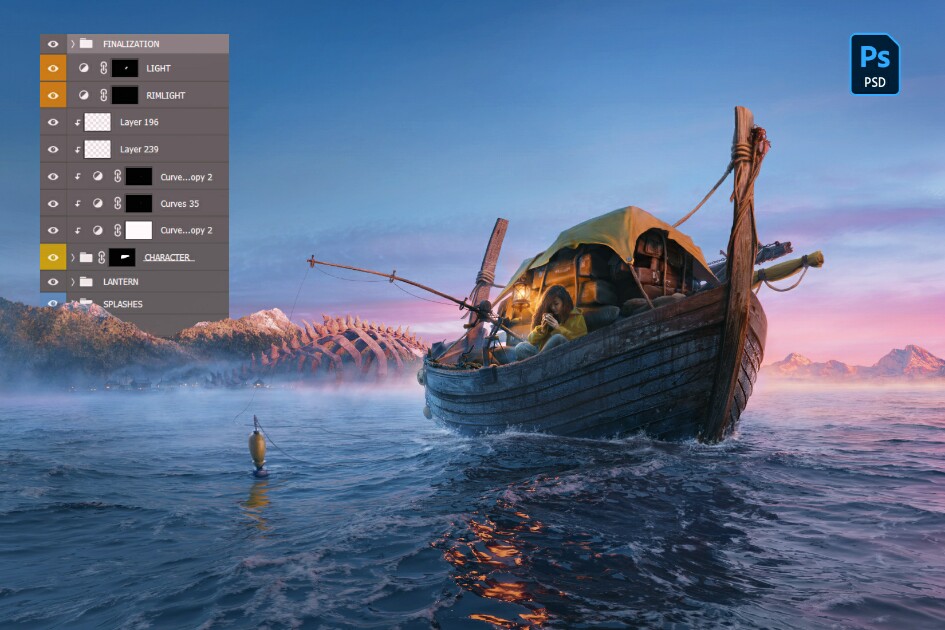Click the Curves 35 adjustment layer icon
Viewport: 945px width, 630px height.
(98, 203)
